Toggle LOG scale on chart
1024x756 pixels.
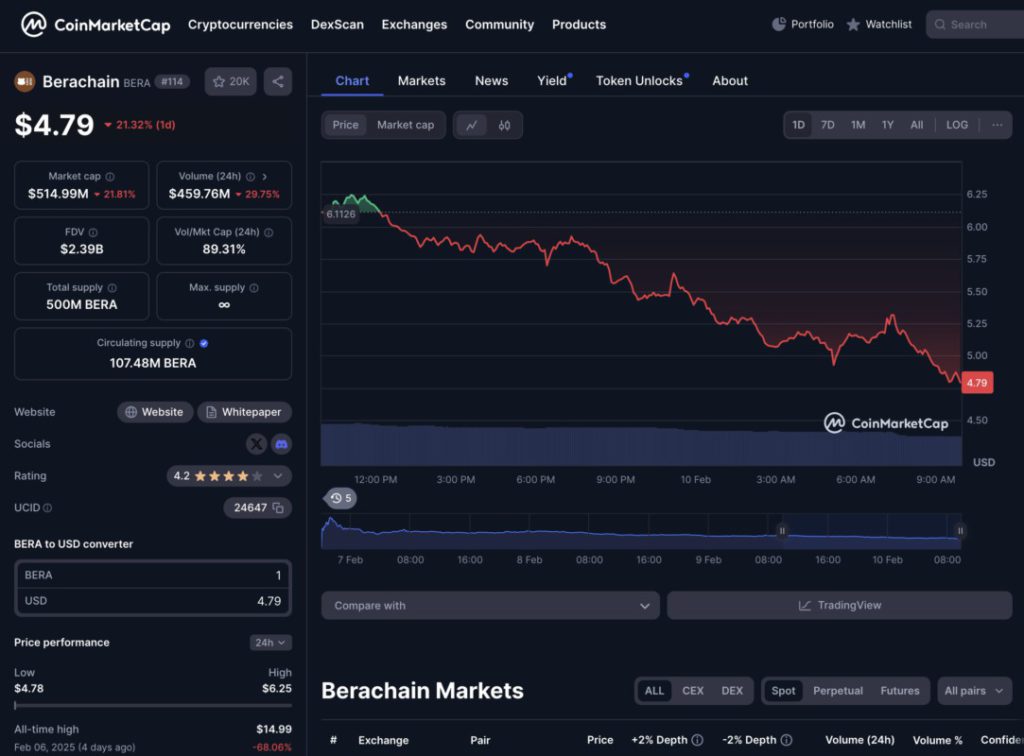tap(957, 125)
